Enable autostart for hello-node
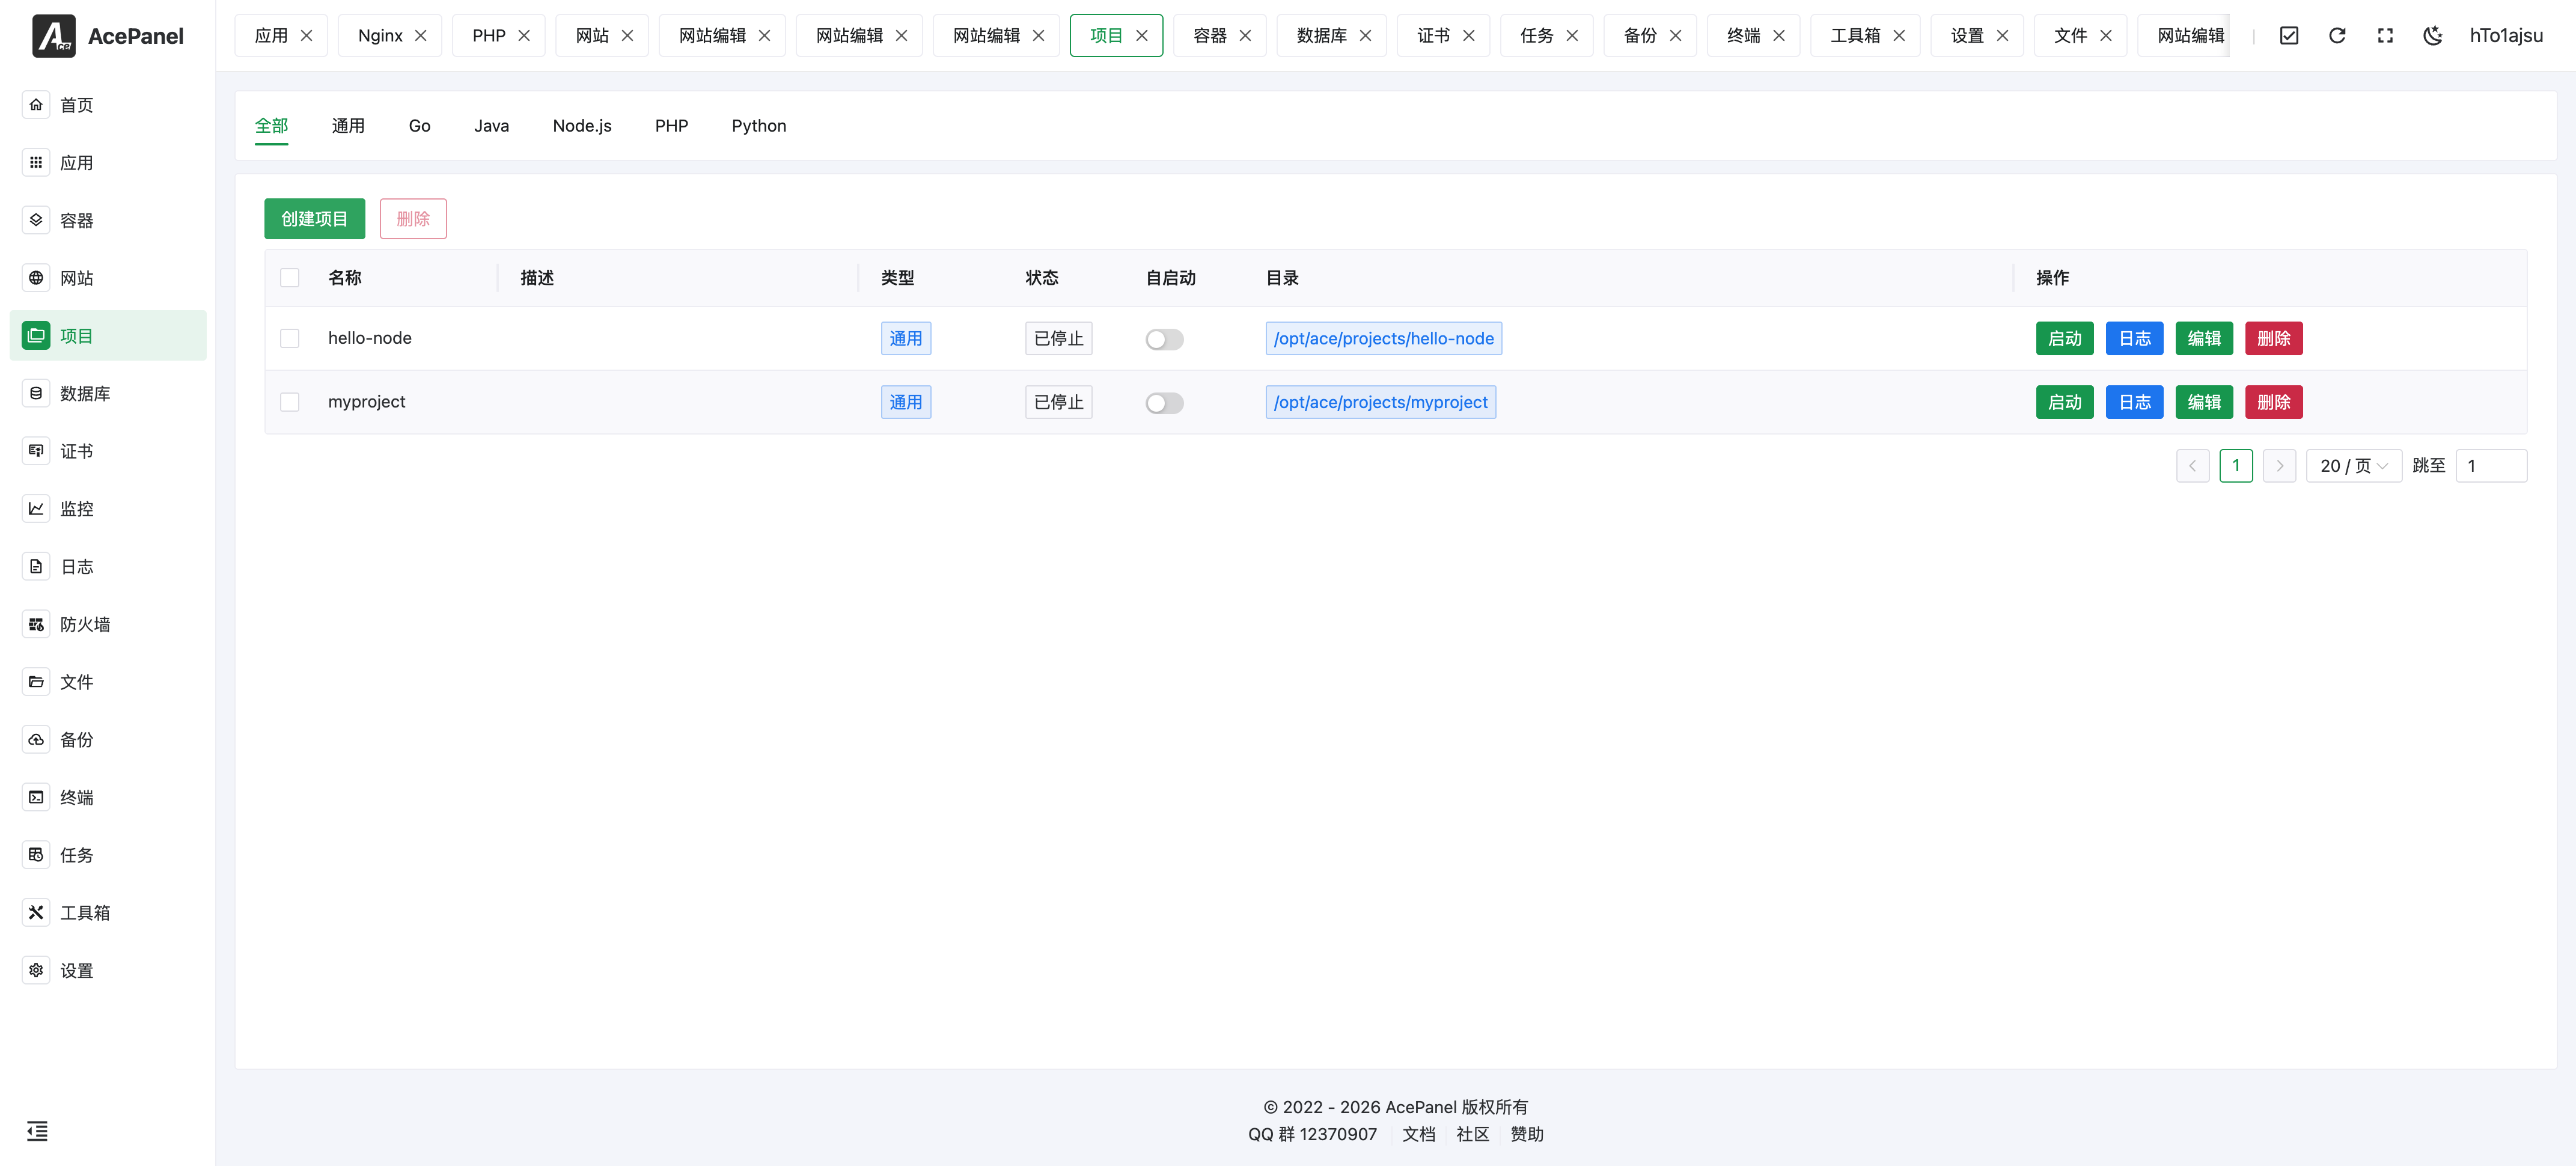This screenshot has width=2576, height=1166. click(x=1164, y=340)
